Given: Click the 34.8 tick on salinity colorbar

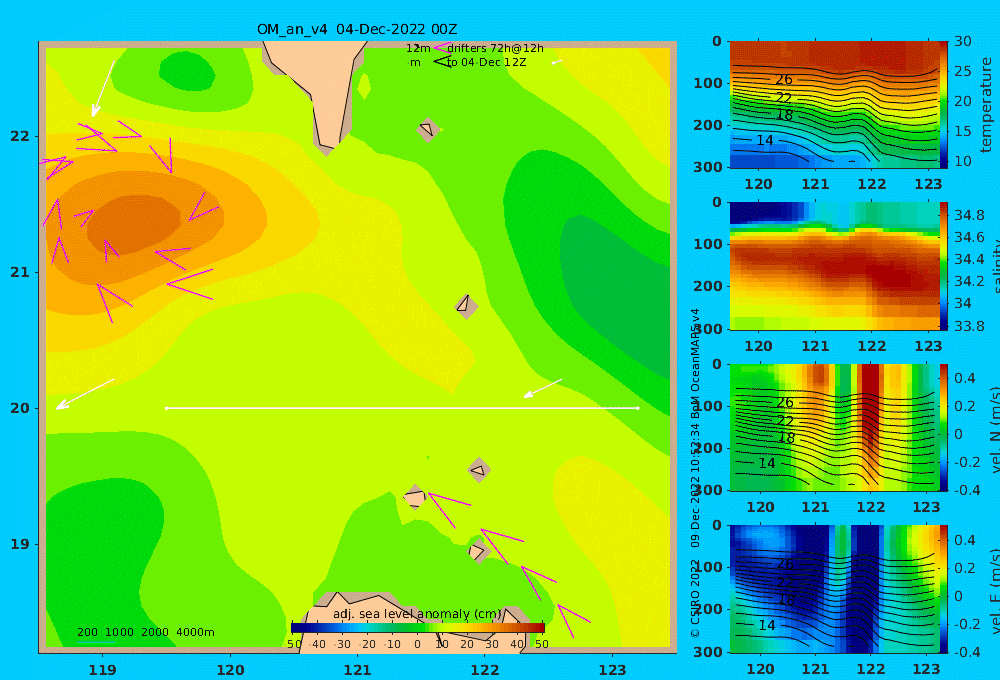Looking at the screenshot, I should [969, 215].
